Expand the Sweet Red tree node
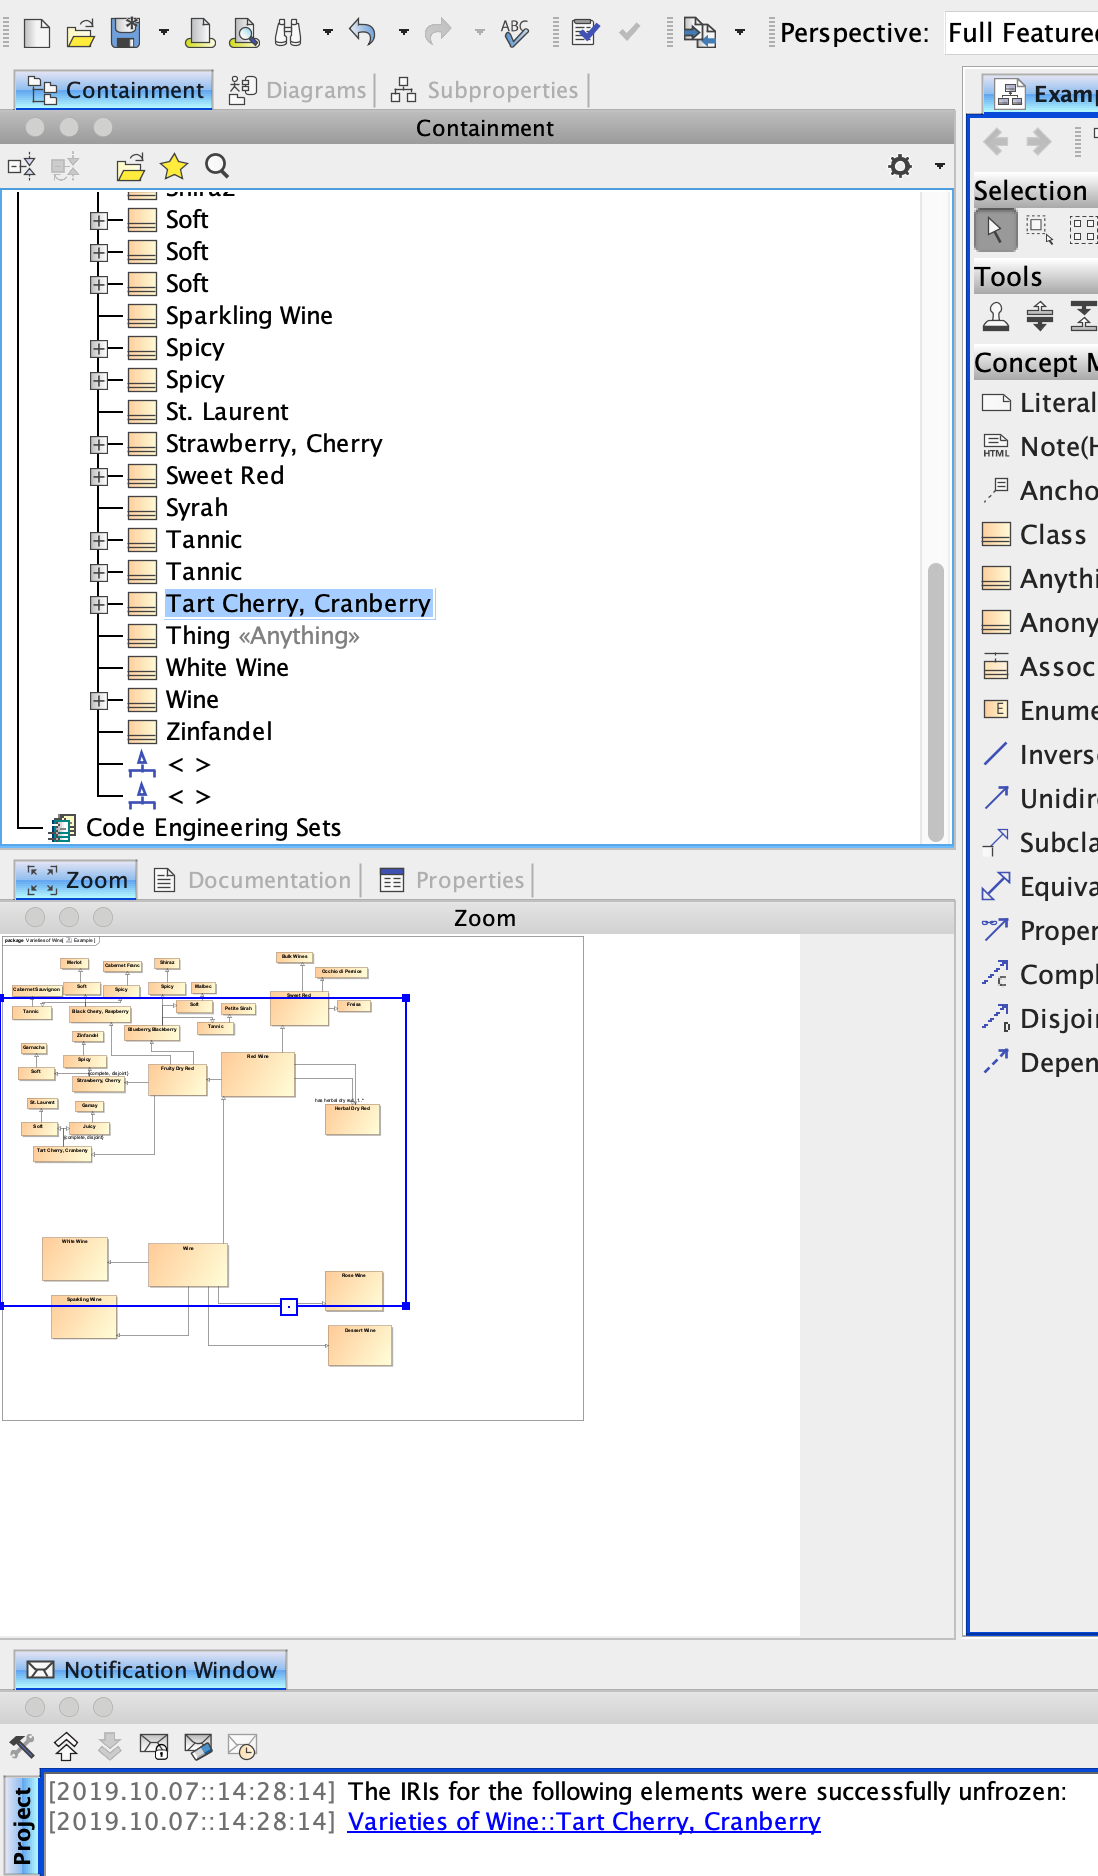 click(98, 477)
